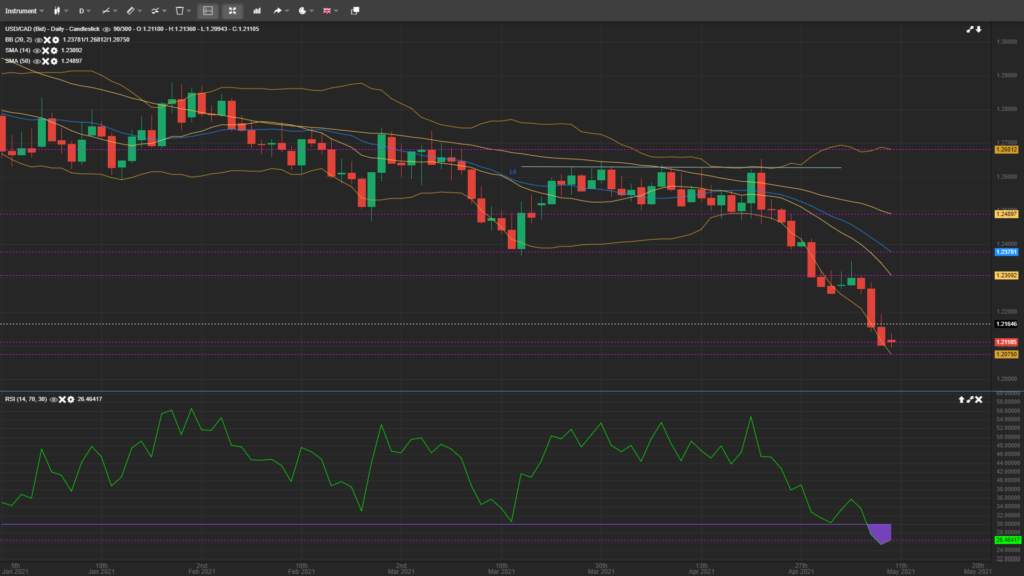
Task: Toggle visibility of USD/CAD price series
Action: tap(106, 29)
